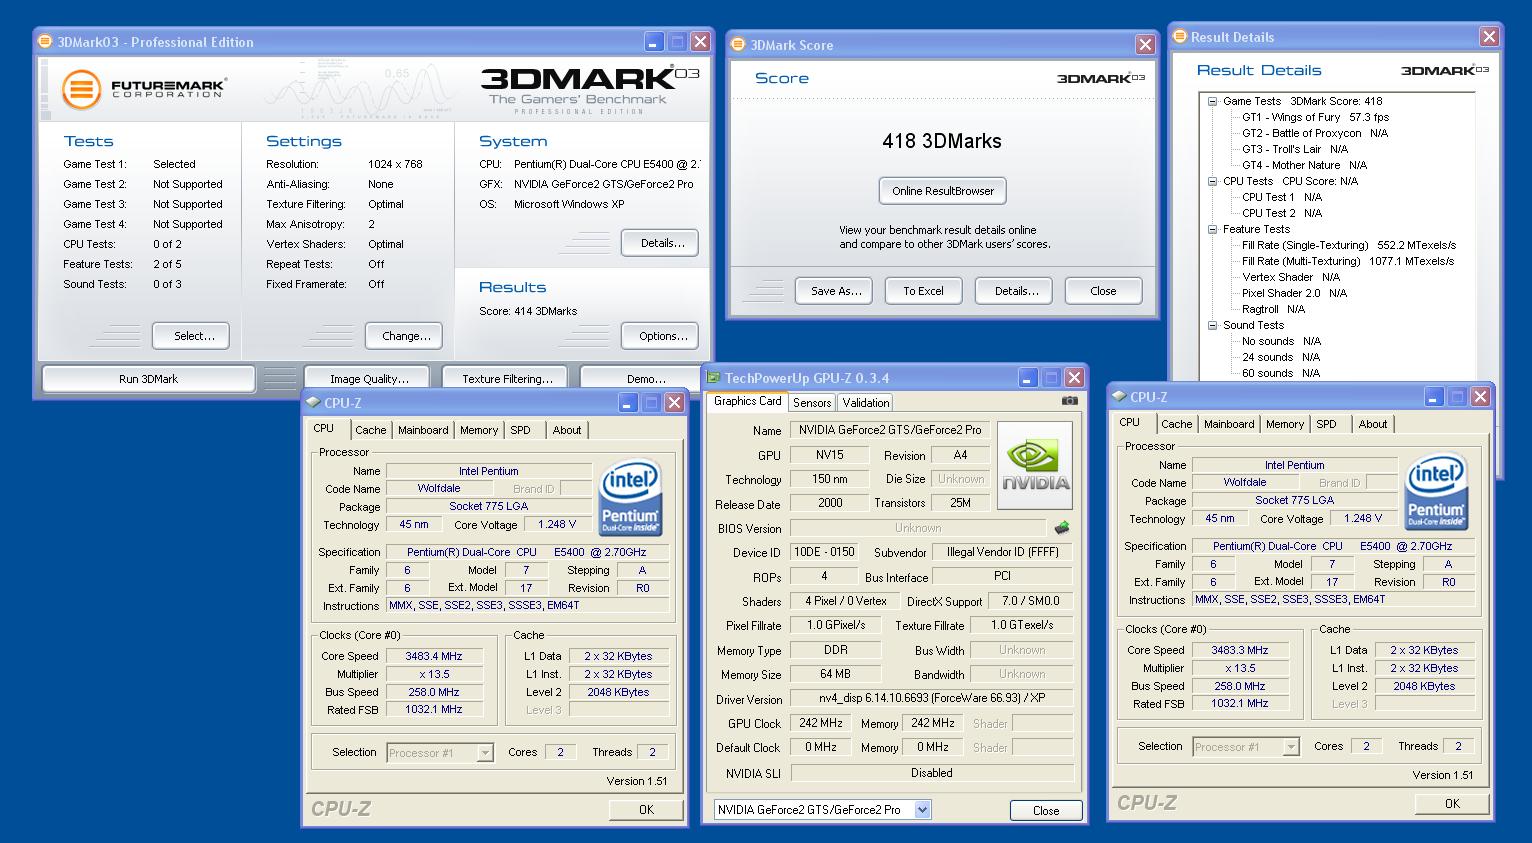Click the GPU-Z title bar icon
The width and height of the screenshot is (1532, 843).
point(713,378)
